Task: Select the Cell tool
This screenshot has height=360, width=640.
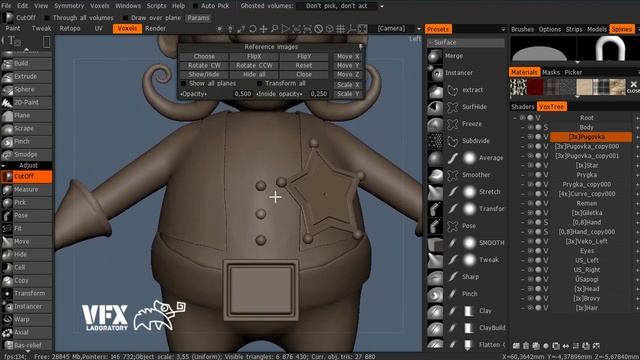Action: click(27, 267)
